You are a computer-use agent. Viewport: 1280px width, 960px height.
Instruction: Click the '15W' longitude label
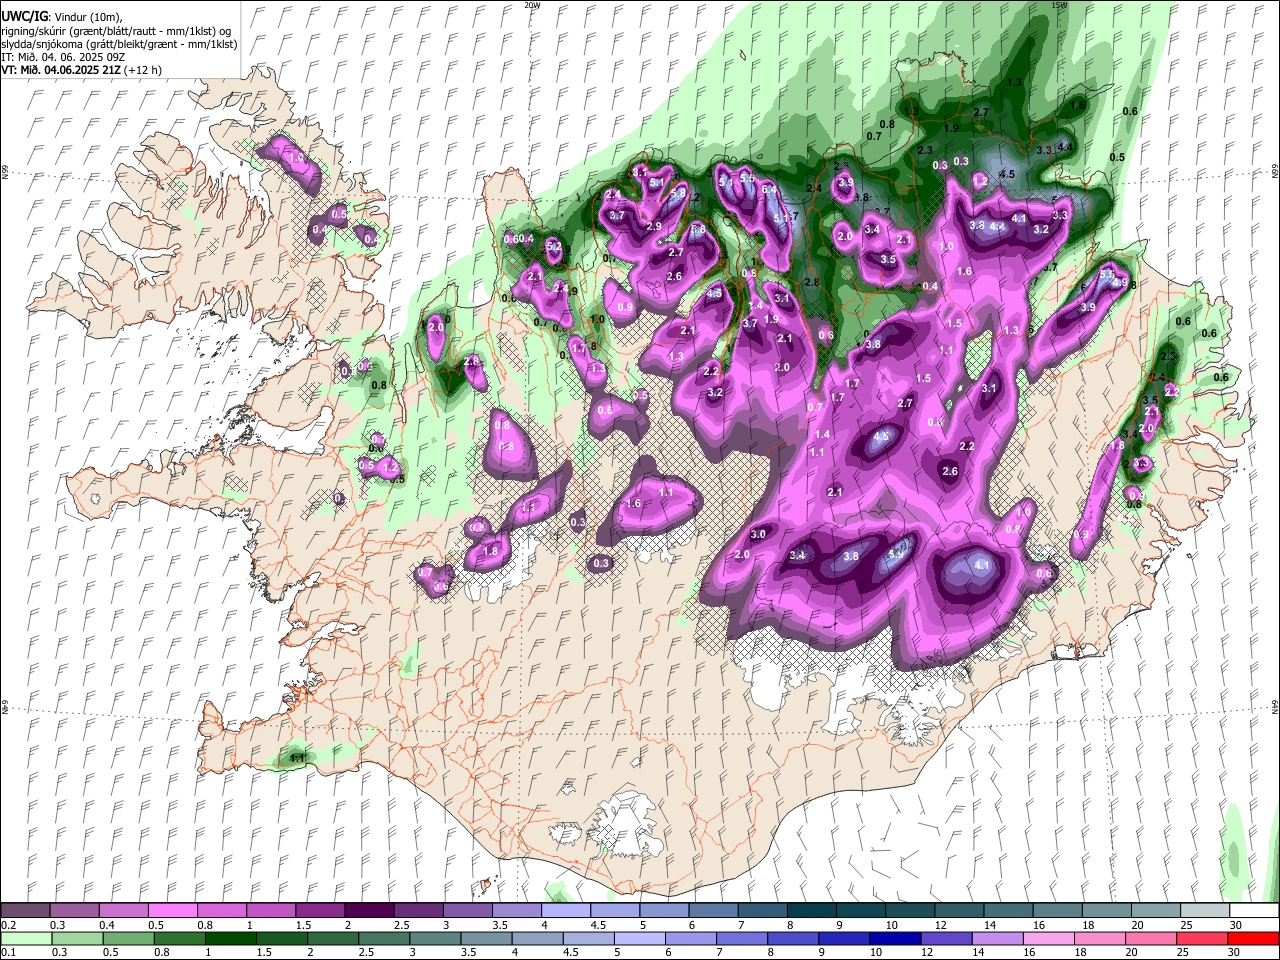click(x=1059, y=5)
